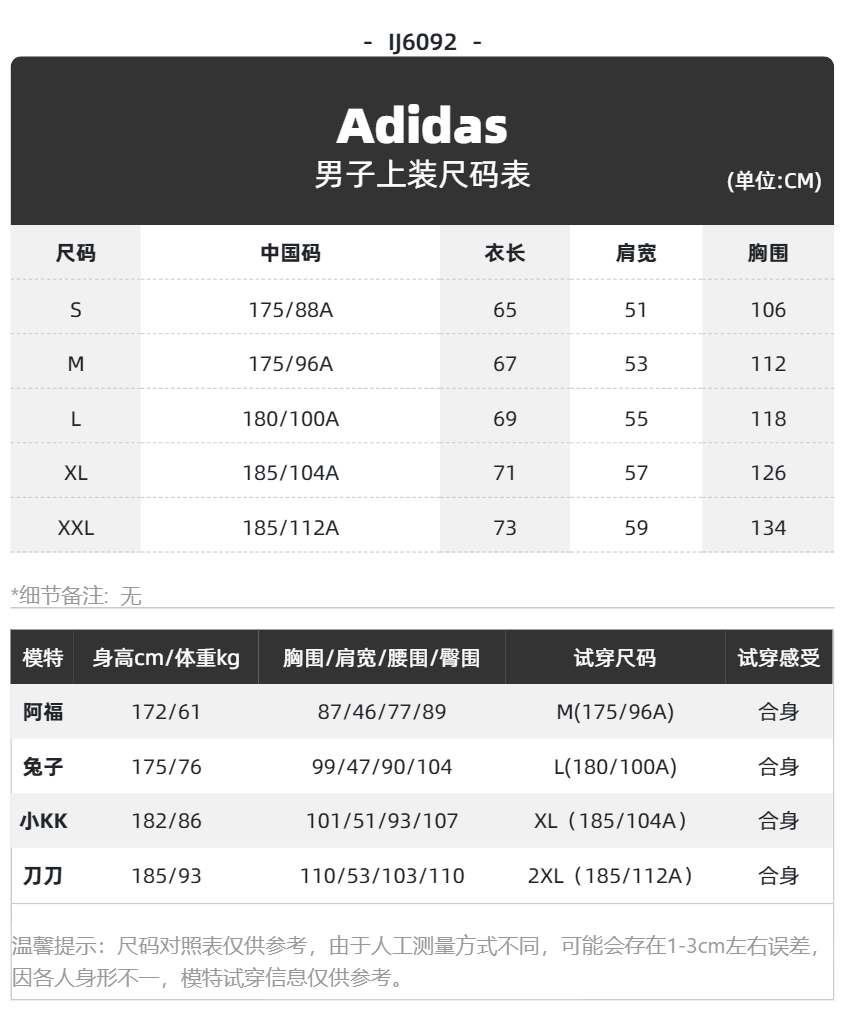Click the 试穿感受 column header
The height and width of the screenshot is (1022, 846).
tap(779, 658)
